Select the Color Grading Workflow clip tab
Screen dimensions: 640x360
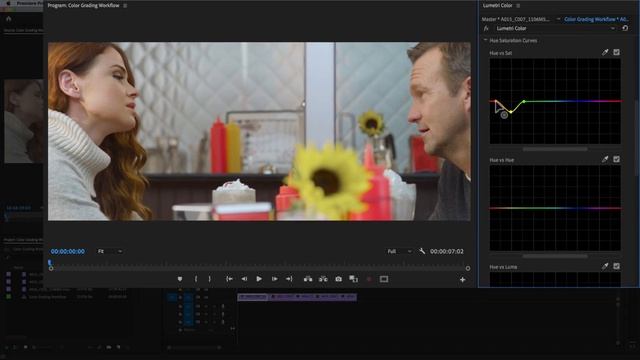pos(596,19)
